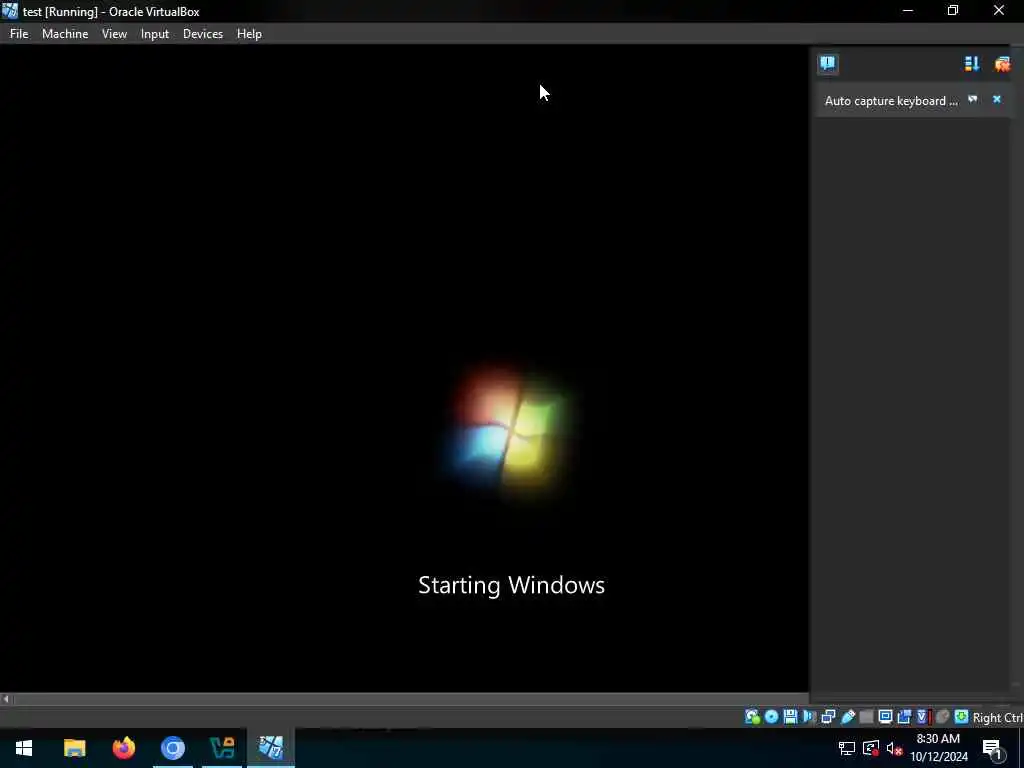The height and width of the screenshot is (768, 1024).
Task: Click the gray shared folders status icon
Action: click(867, 717)
